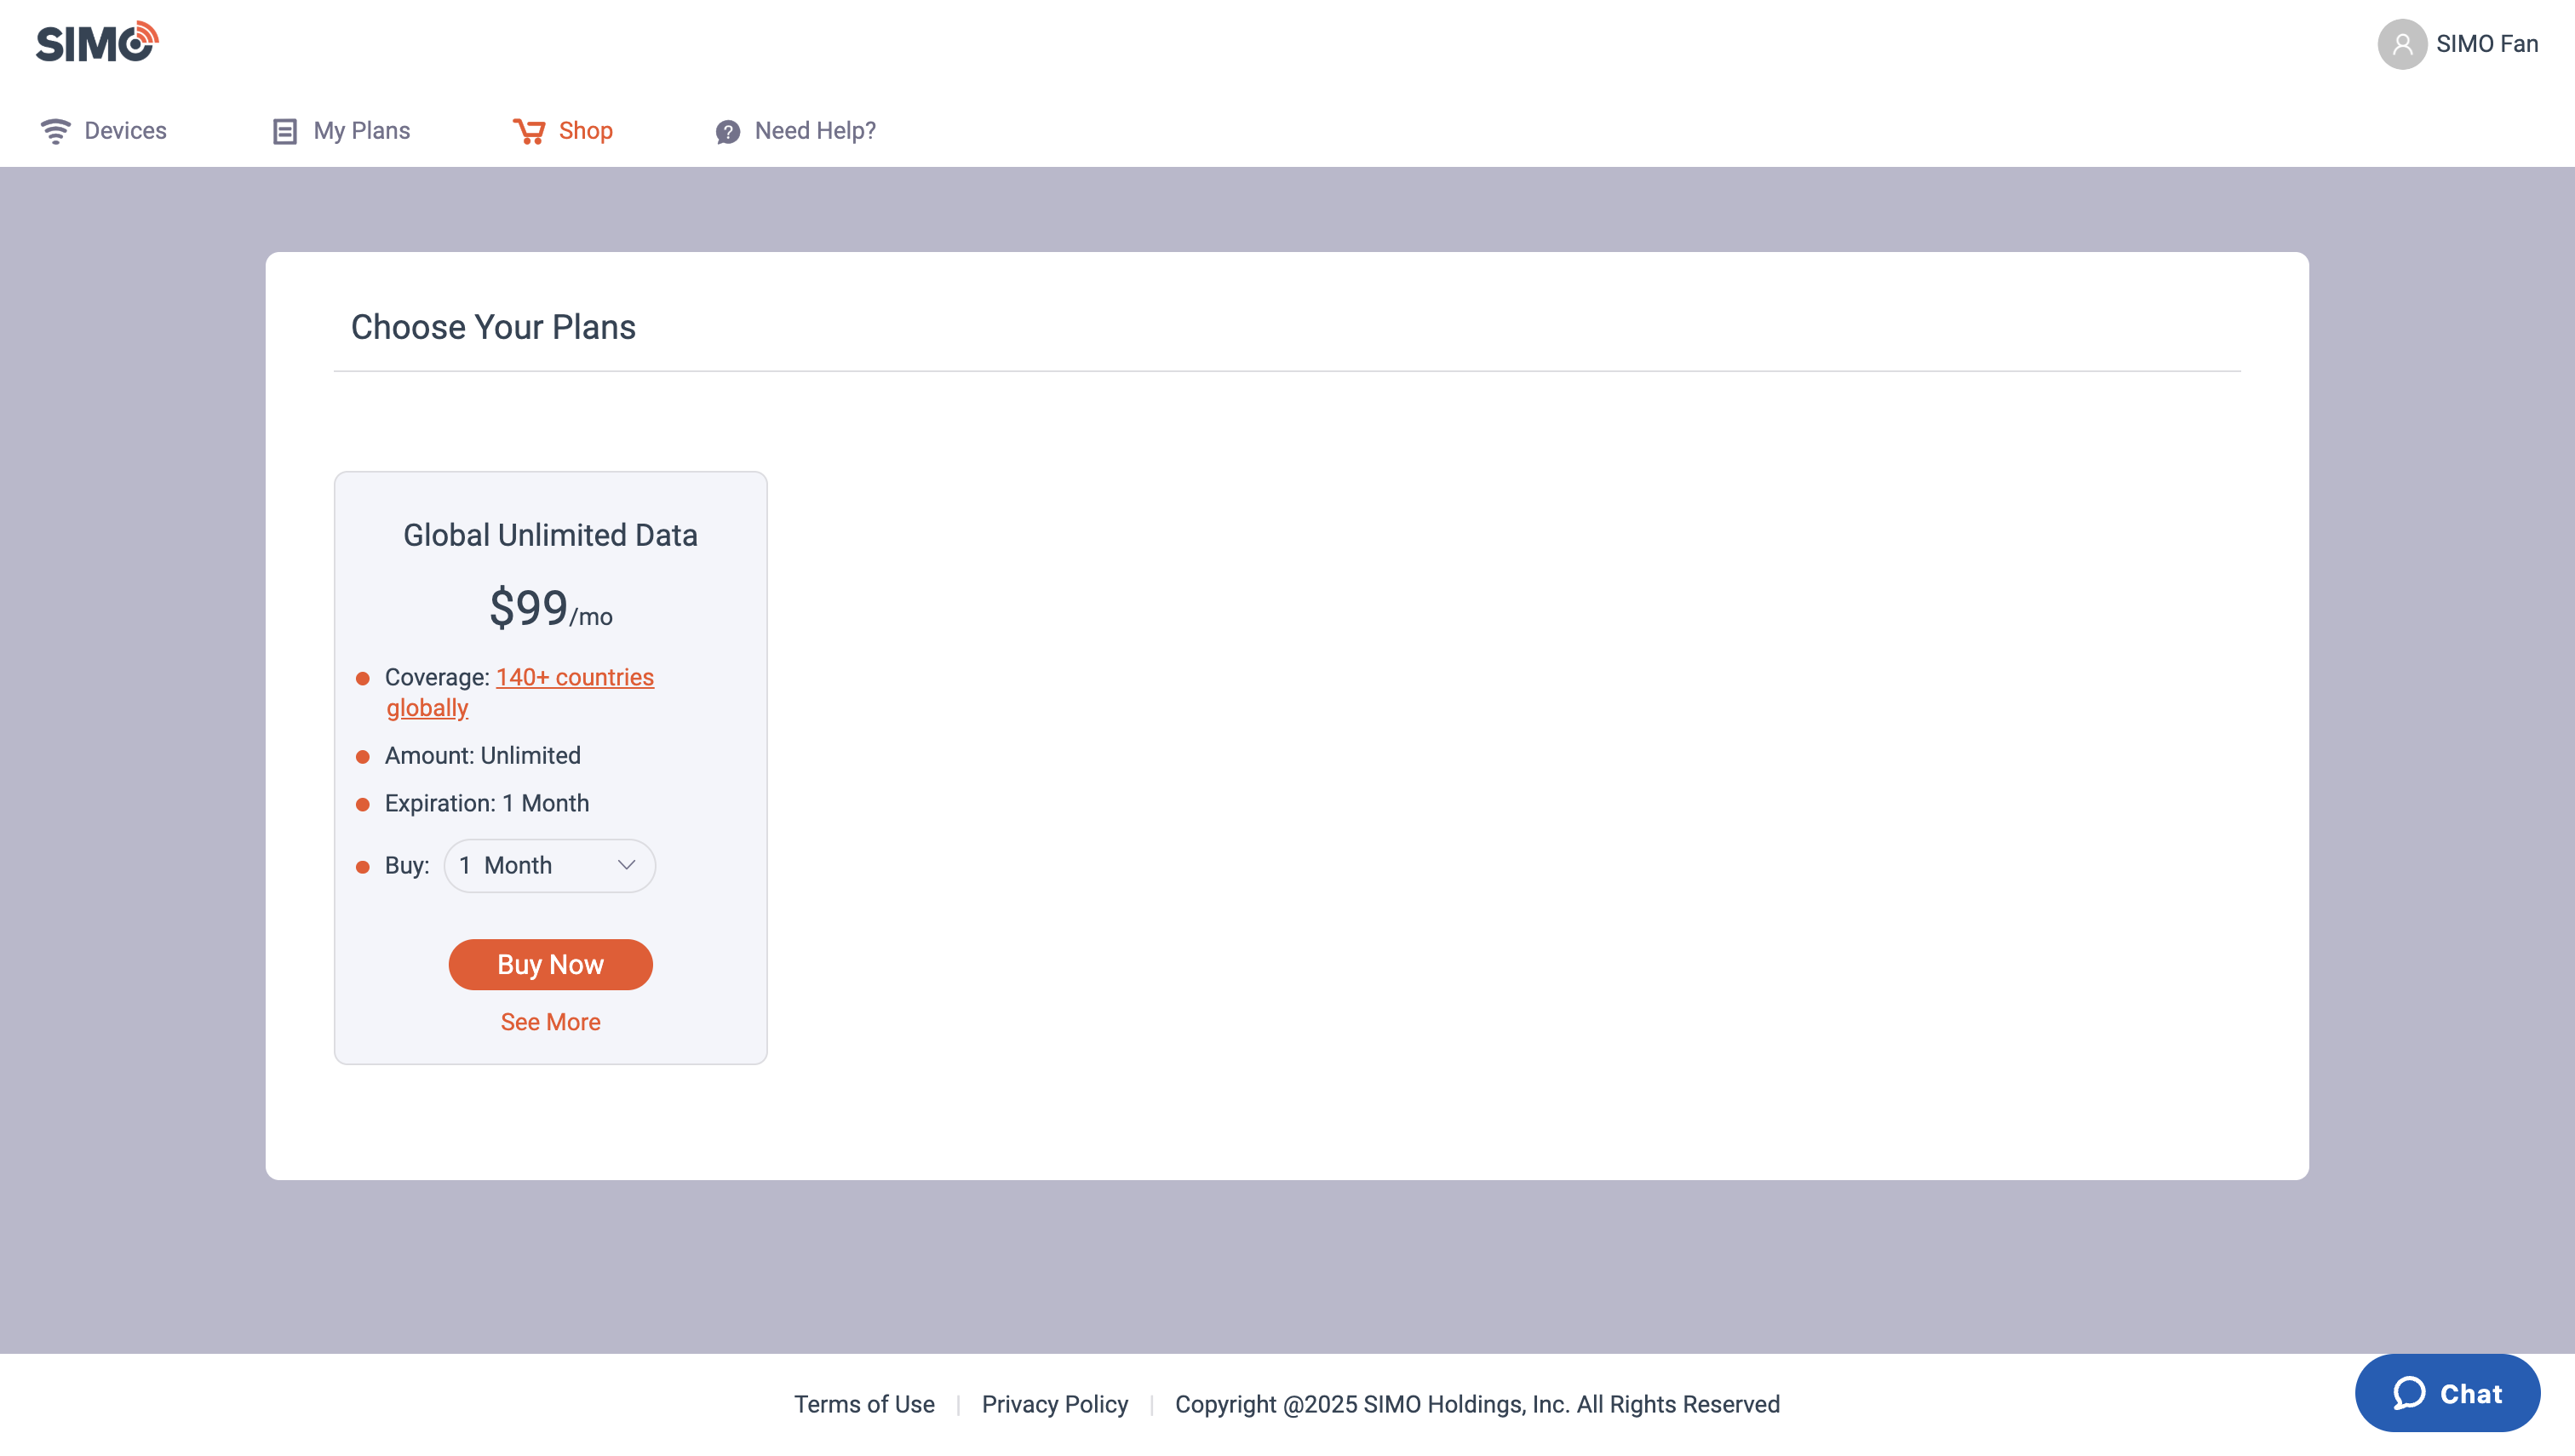Open the My Plans tab

(341, 131)
